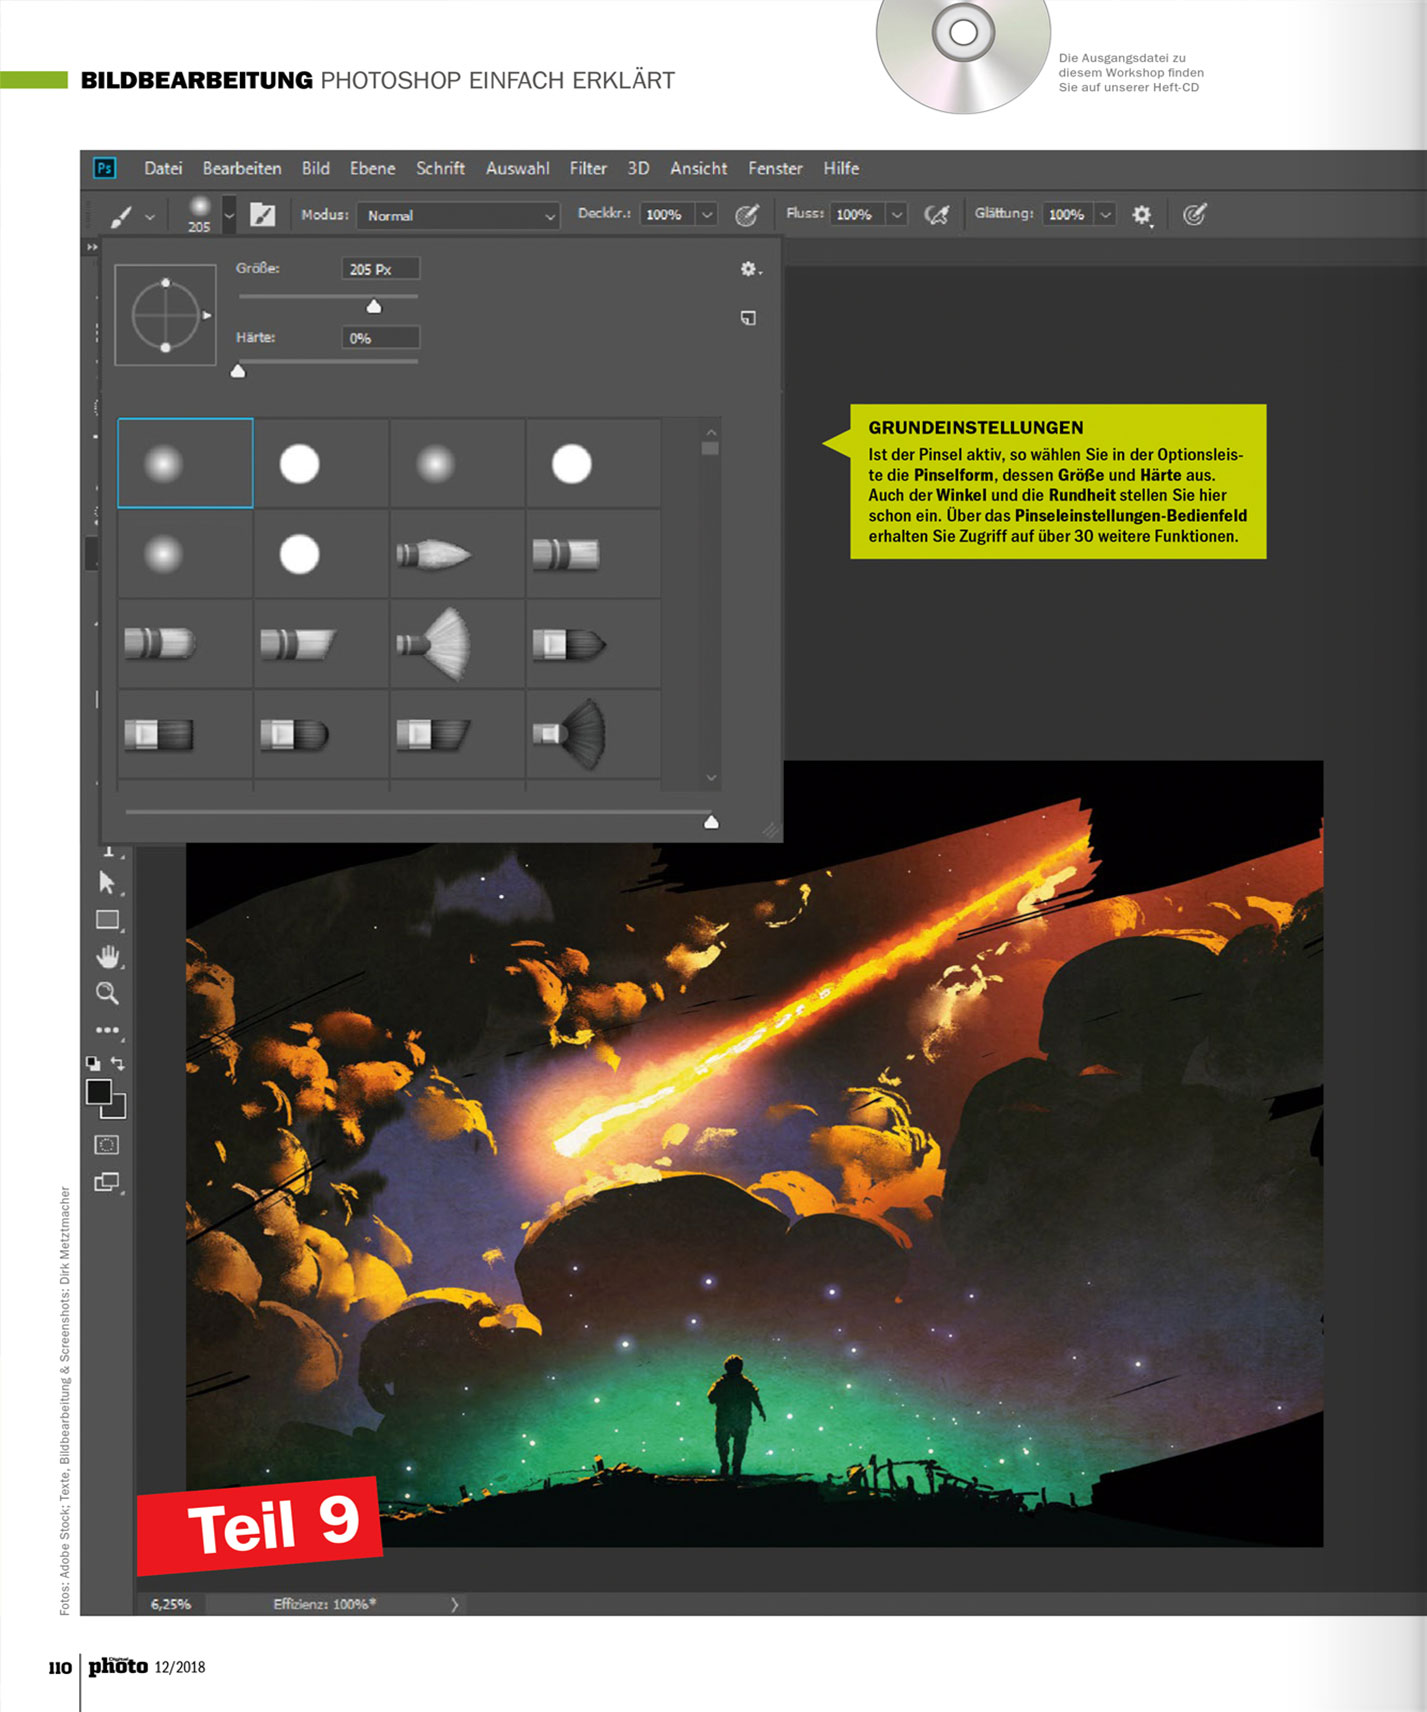
Task: Select the Hand tool
Action: coord(107,957)
